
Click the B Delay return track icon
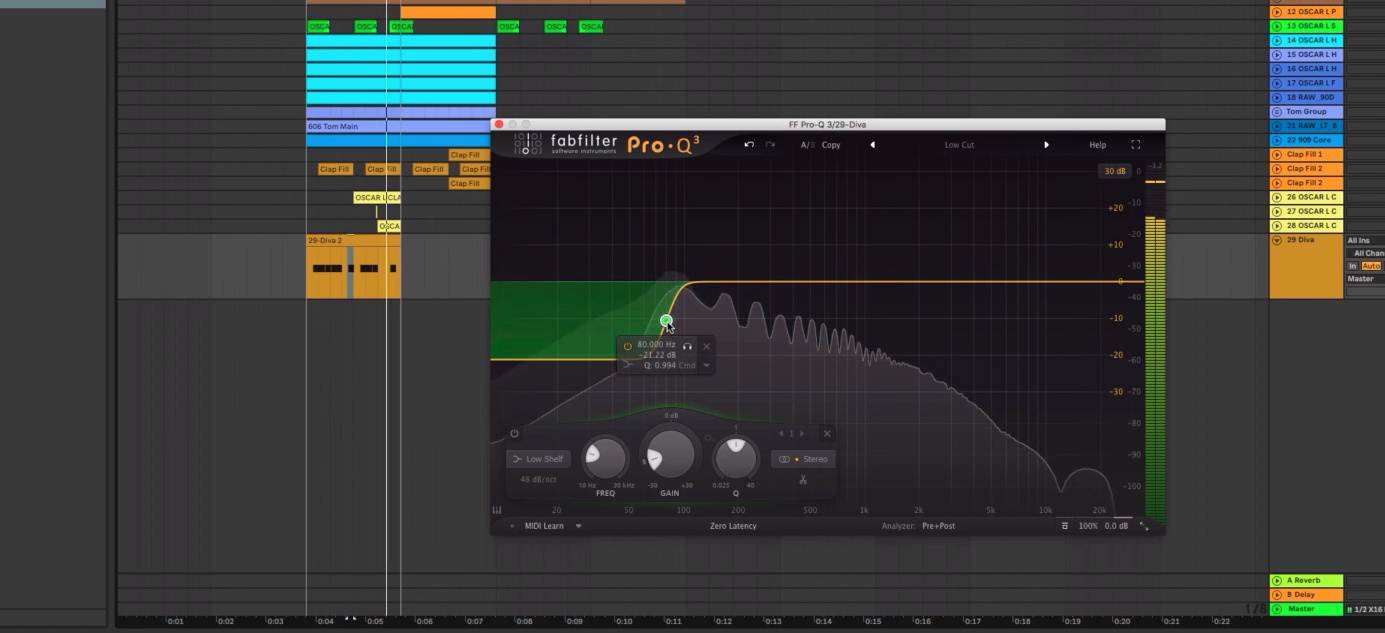click(1277, 595)
